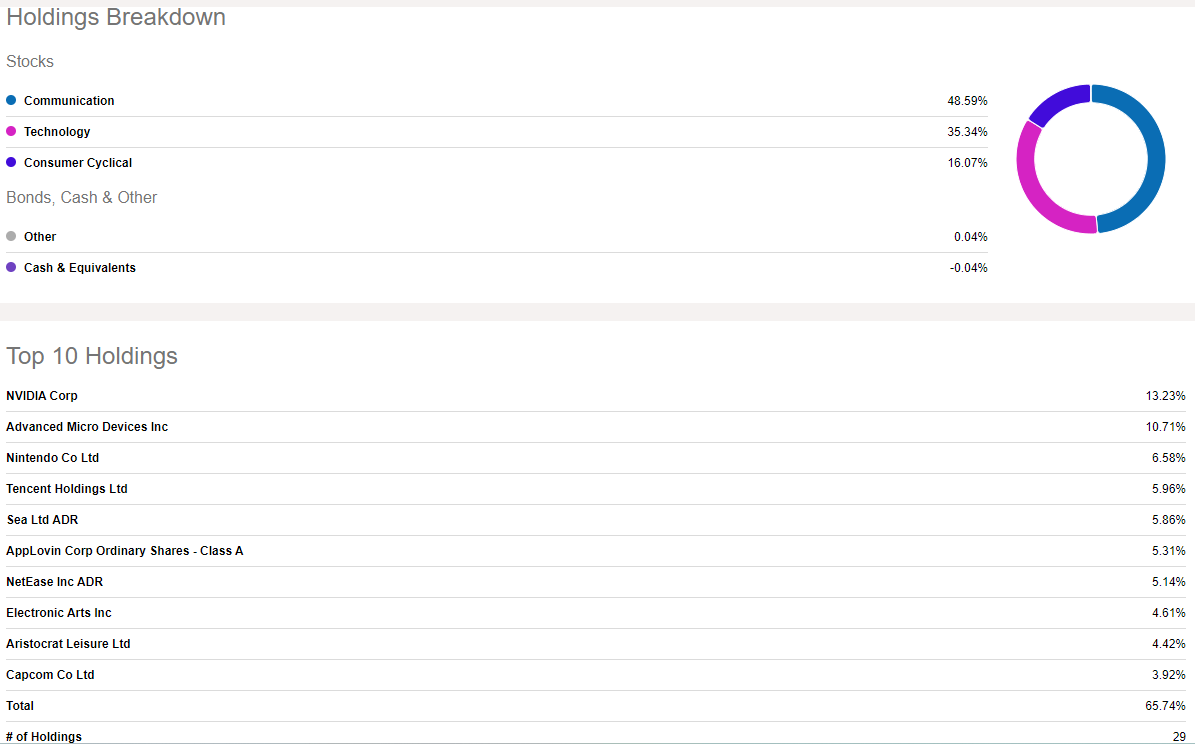Click the Cash & Equivalents legend dot
This screenshot has height=744, width=1195.
click(x=11, y=268)
